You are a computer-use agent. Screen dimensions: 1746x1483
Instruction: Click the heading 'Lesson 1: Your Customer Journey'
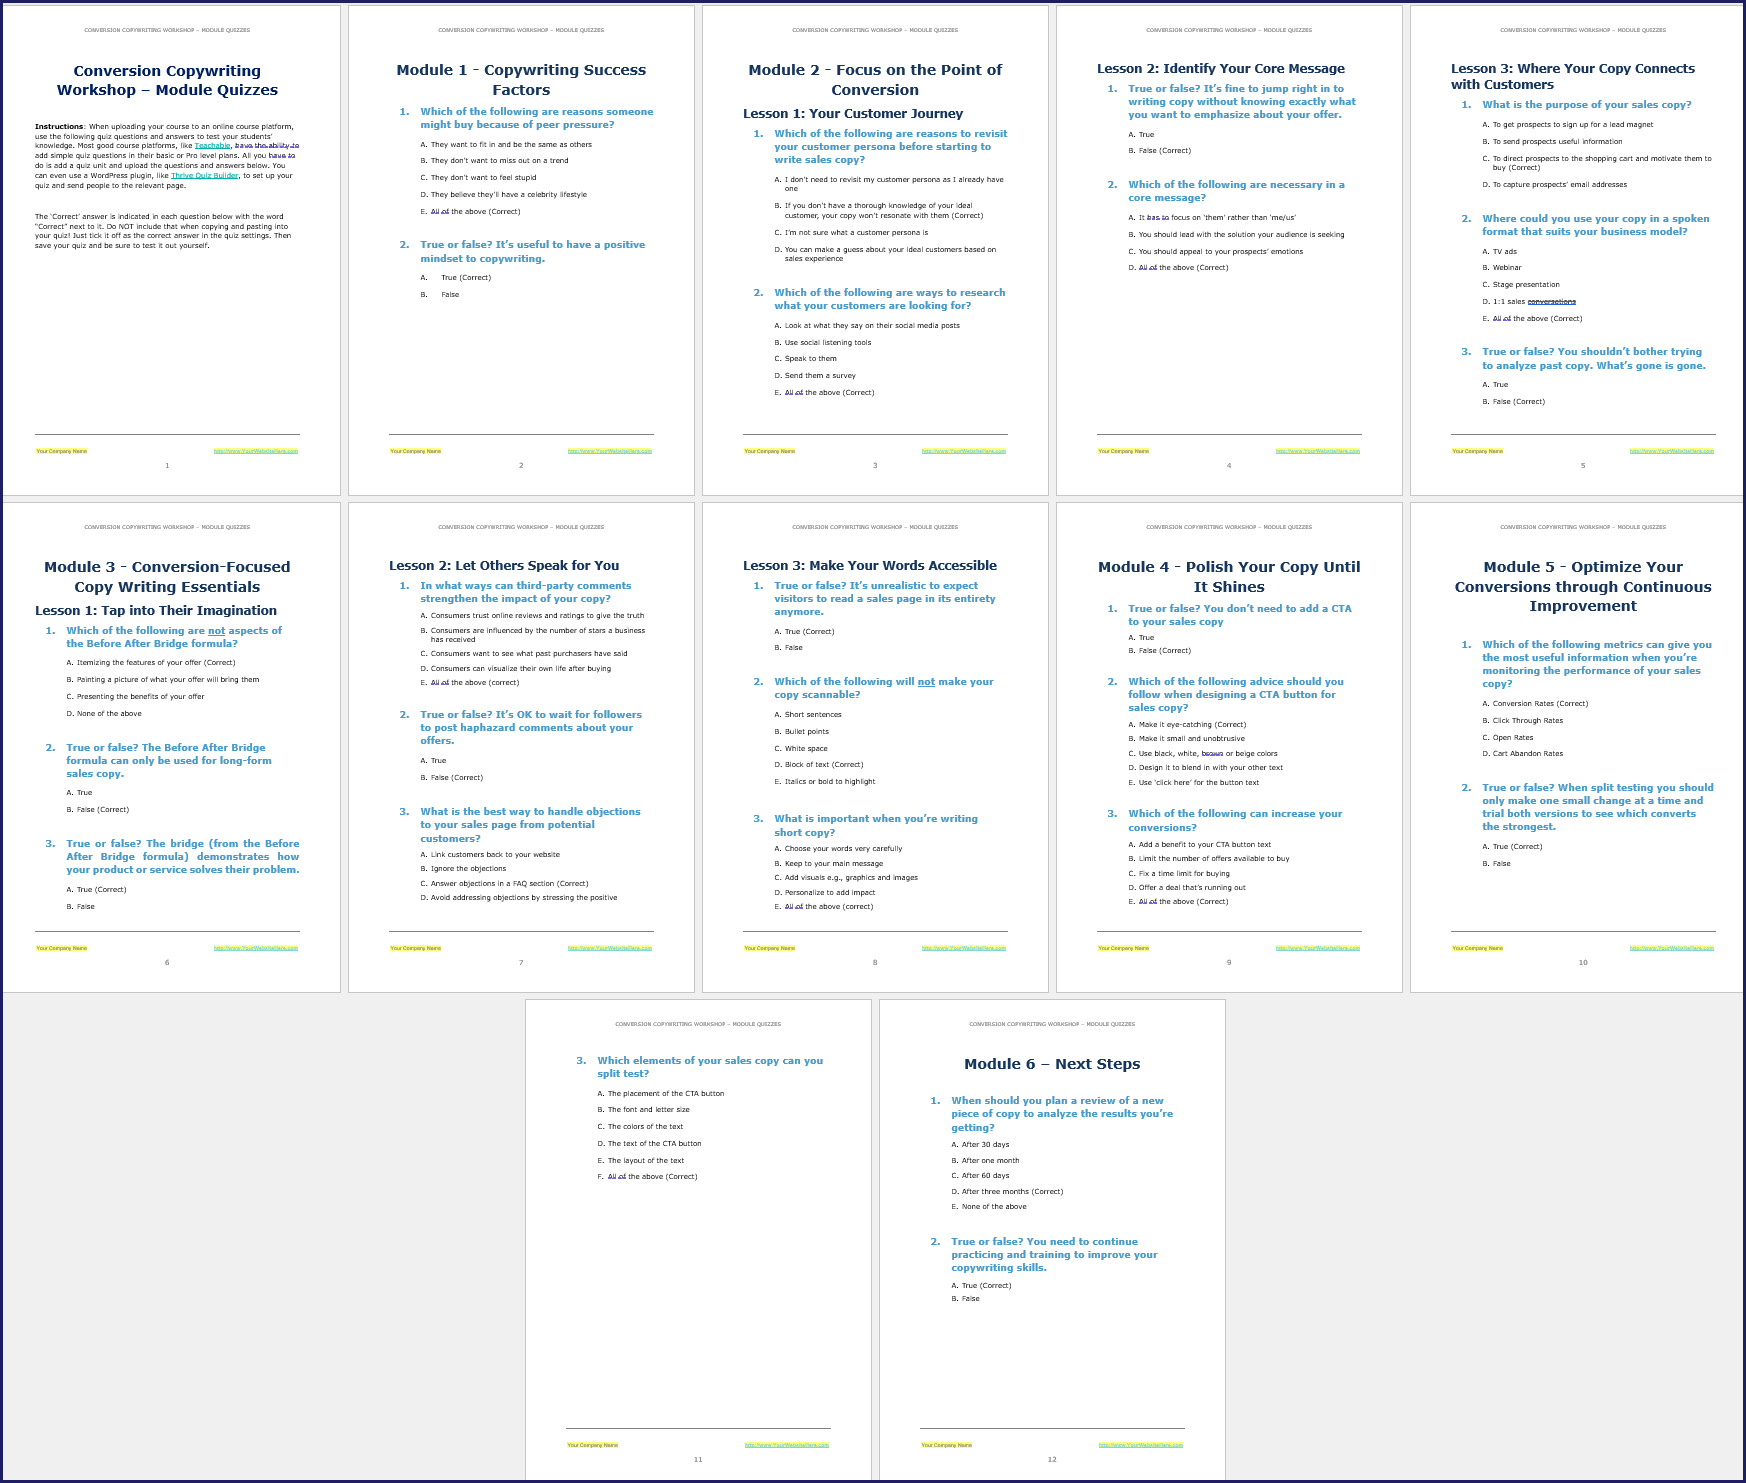point(853,114)
